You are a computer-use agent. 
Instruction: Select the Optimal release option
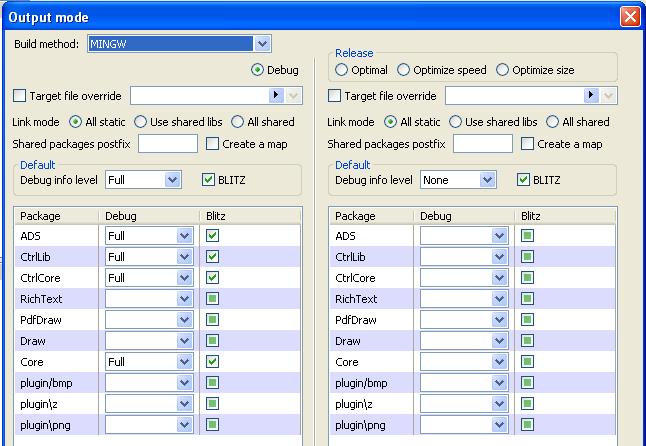(x=342, y=70)
